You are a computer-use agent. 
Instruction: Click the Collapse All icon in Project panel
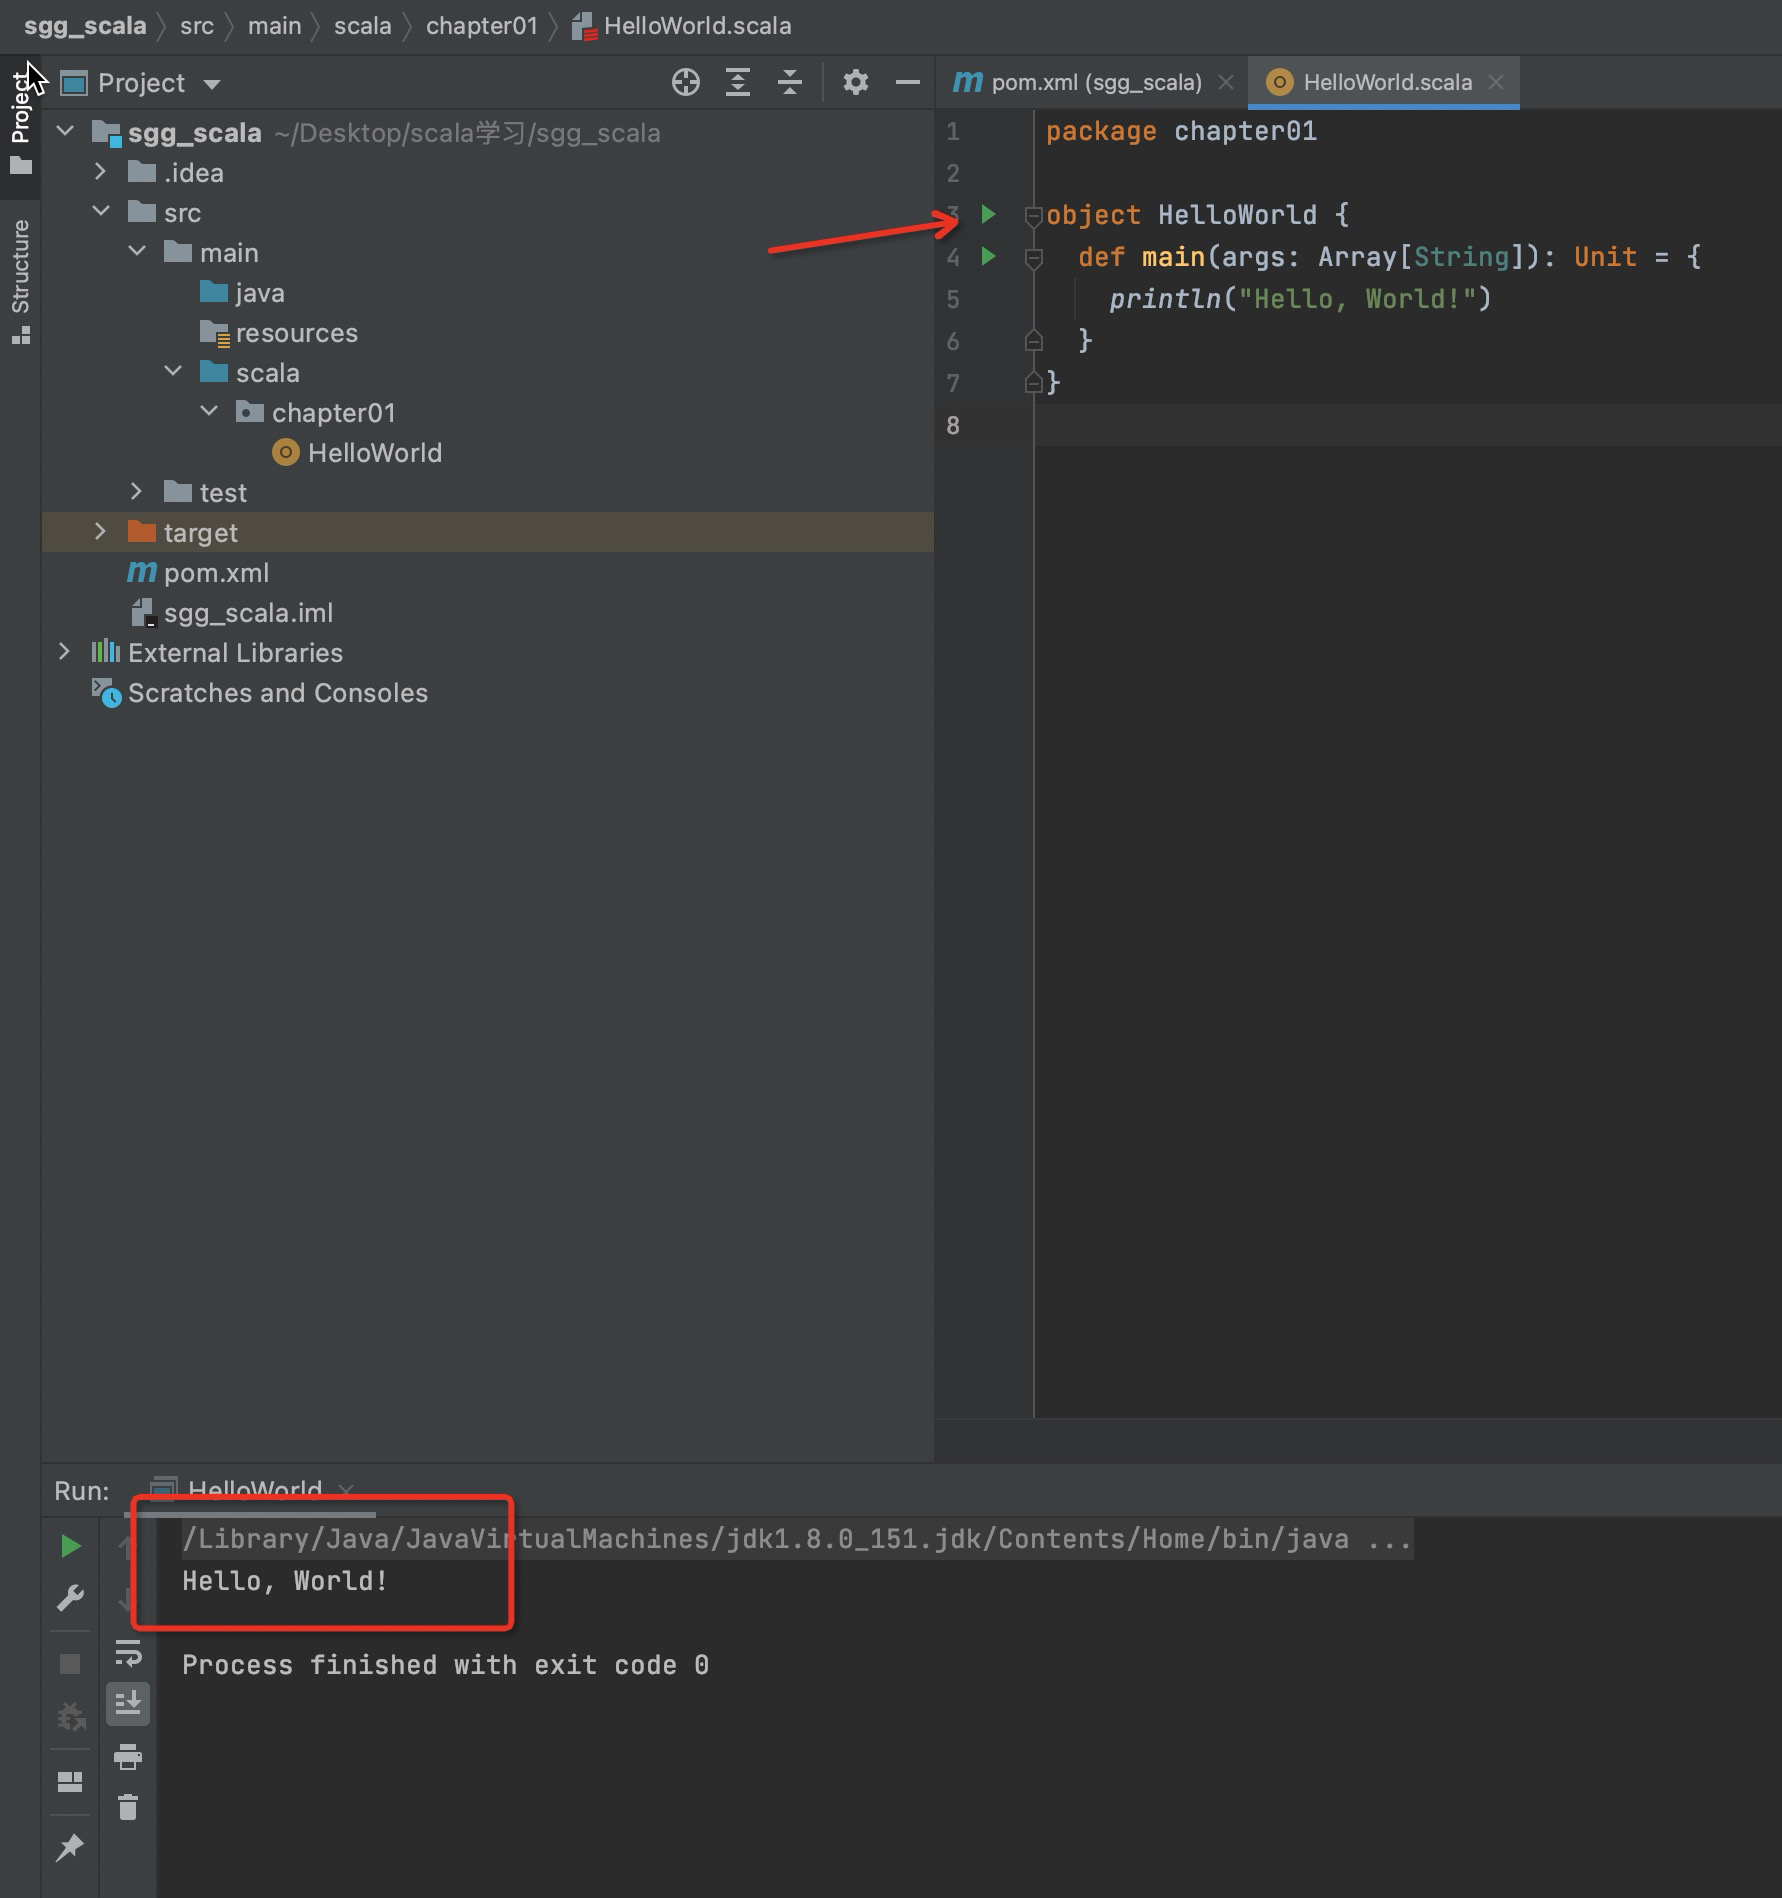(790, 82)
